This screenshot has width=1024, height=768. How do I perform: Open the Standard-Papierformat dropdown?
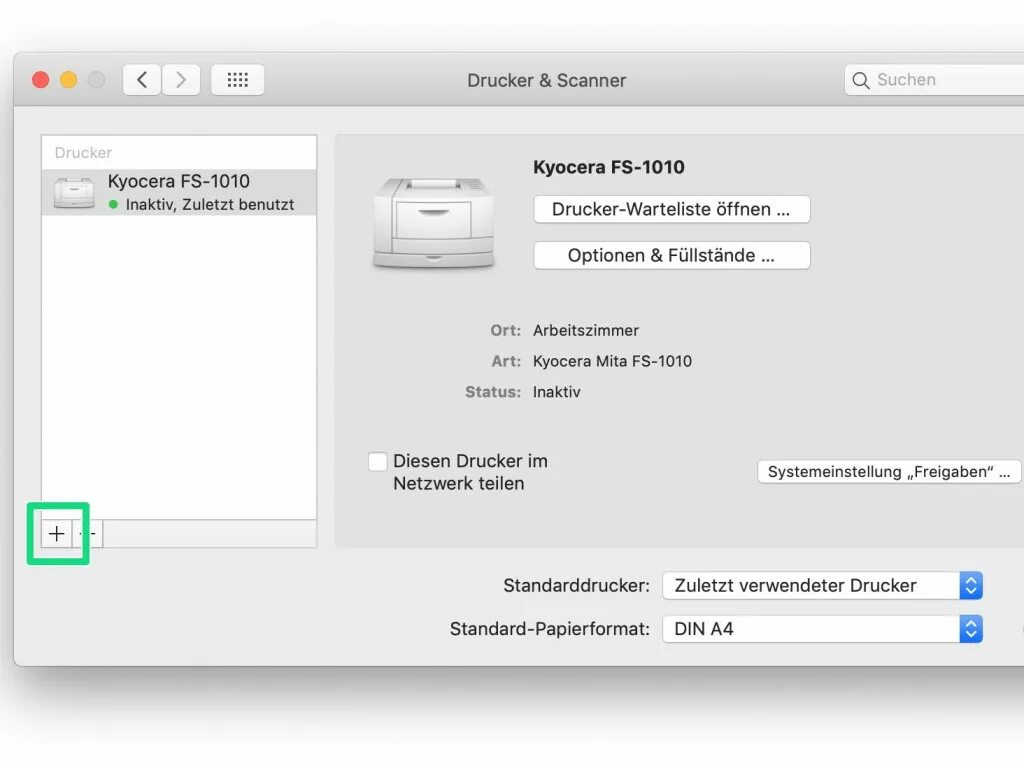(822, 629)
